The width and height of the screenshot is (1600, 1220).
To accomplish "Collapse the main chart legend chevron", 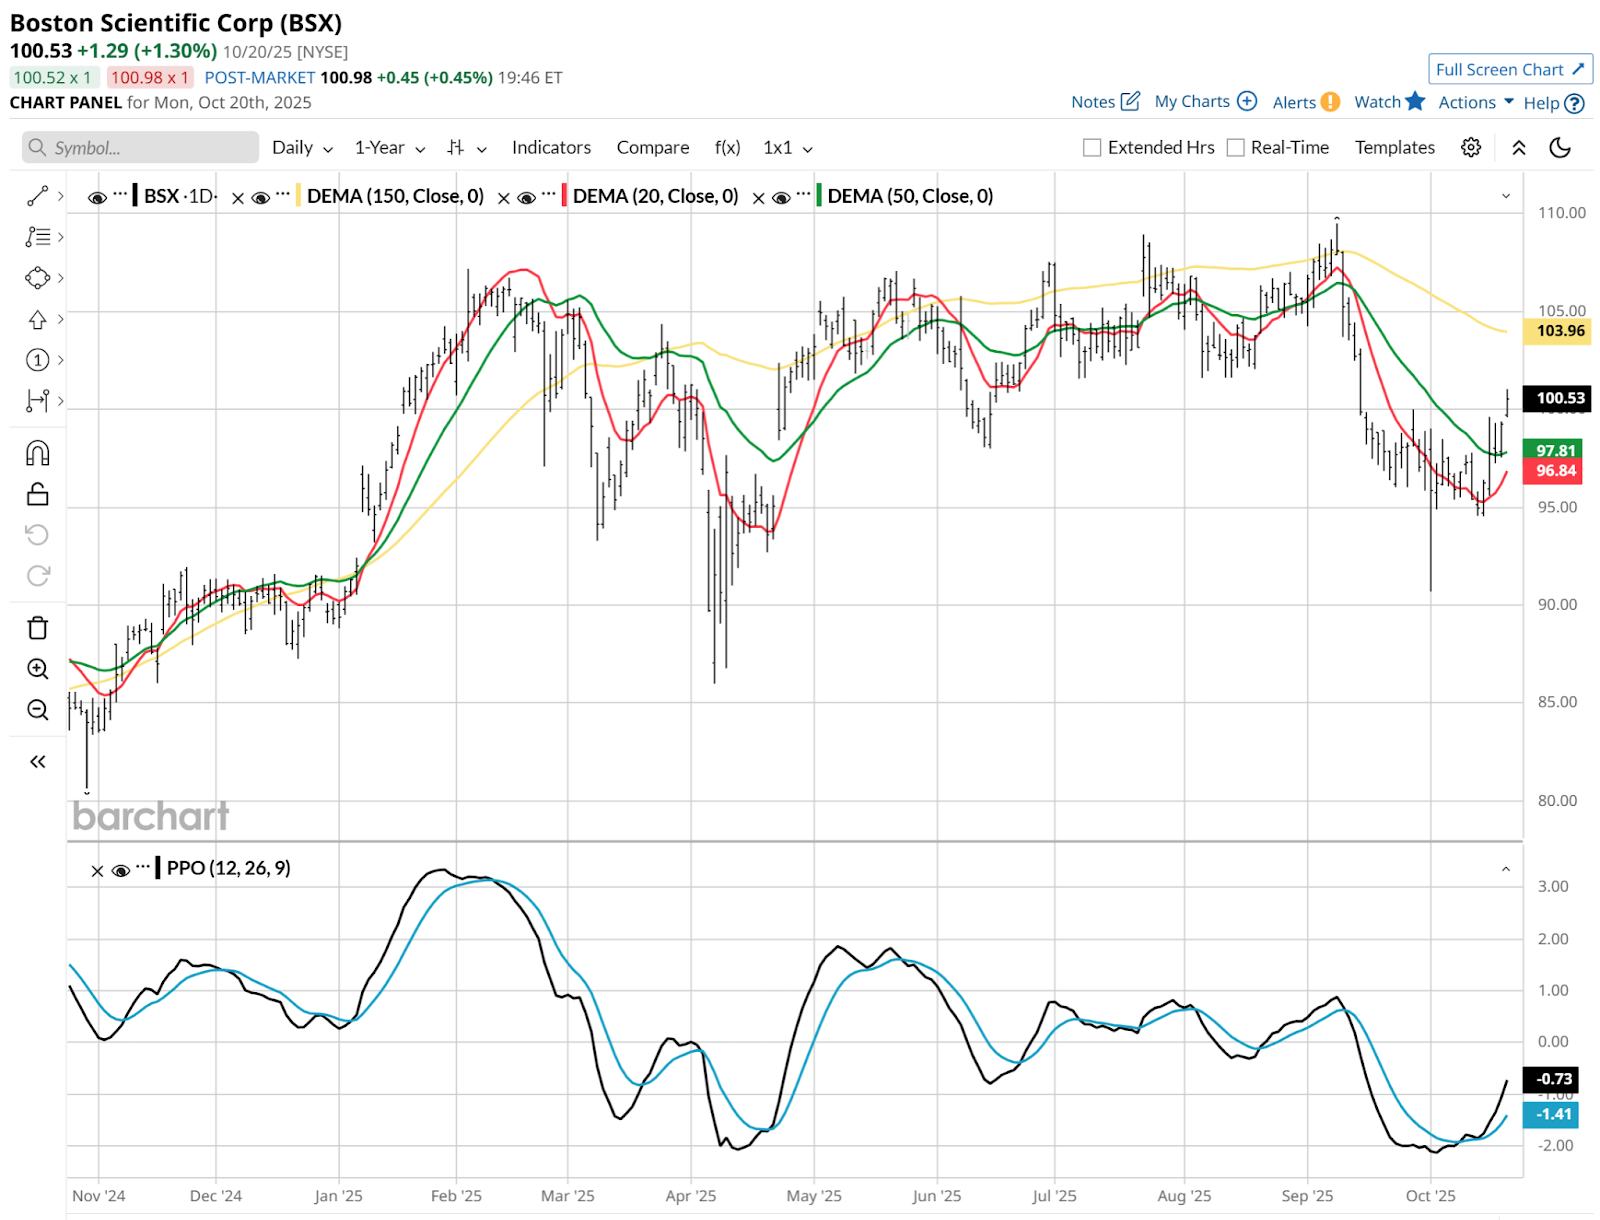I will click(1506, 196).
